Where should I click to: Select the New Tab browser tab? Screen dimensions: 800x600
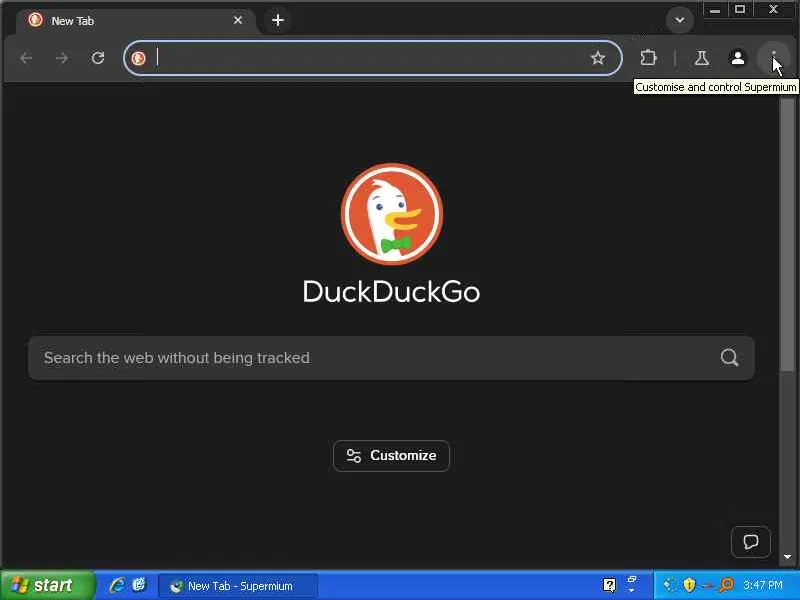[135, 21]
